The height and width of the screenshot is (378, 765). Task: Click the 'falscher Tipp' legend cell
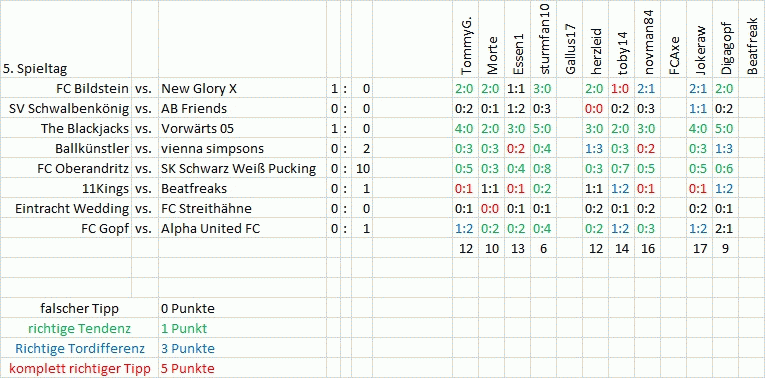click(x=80, y=308)
